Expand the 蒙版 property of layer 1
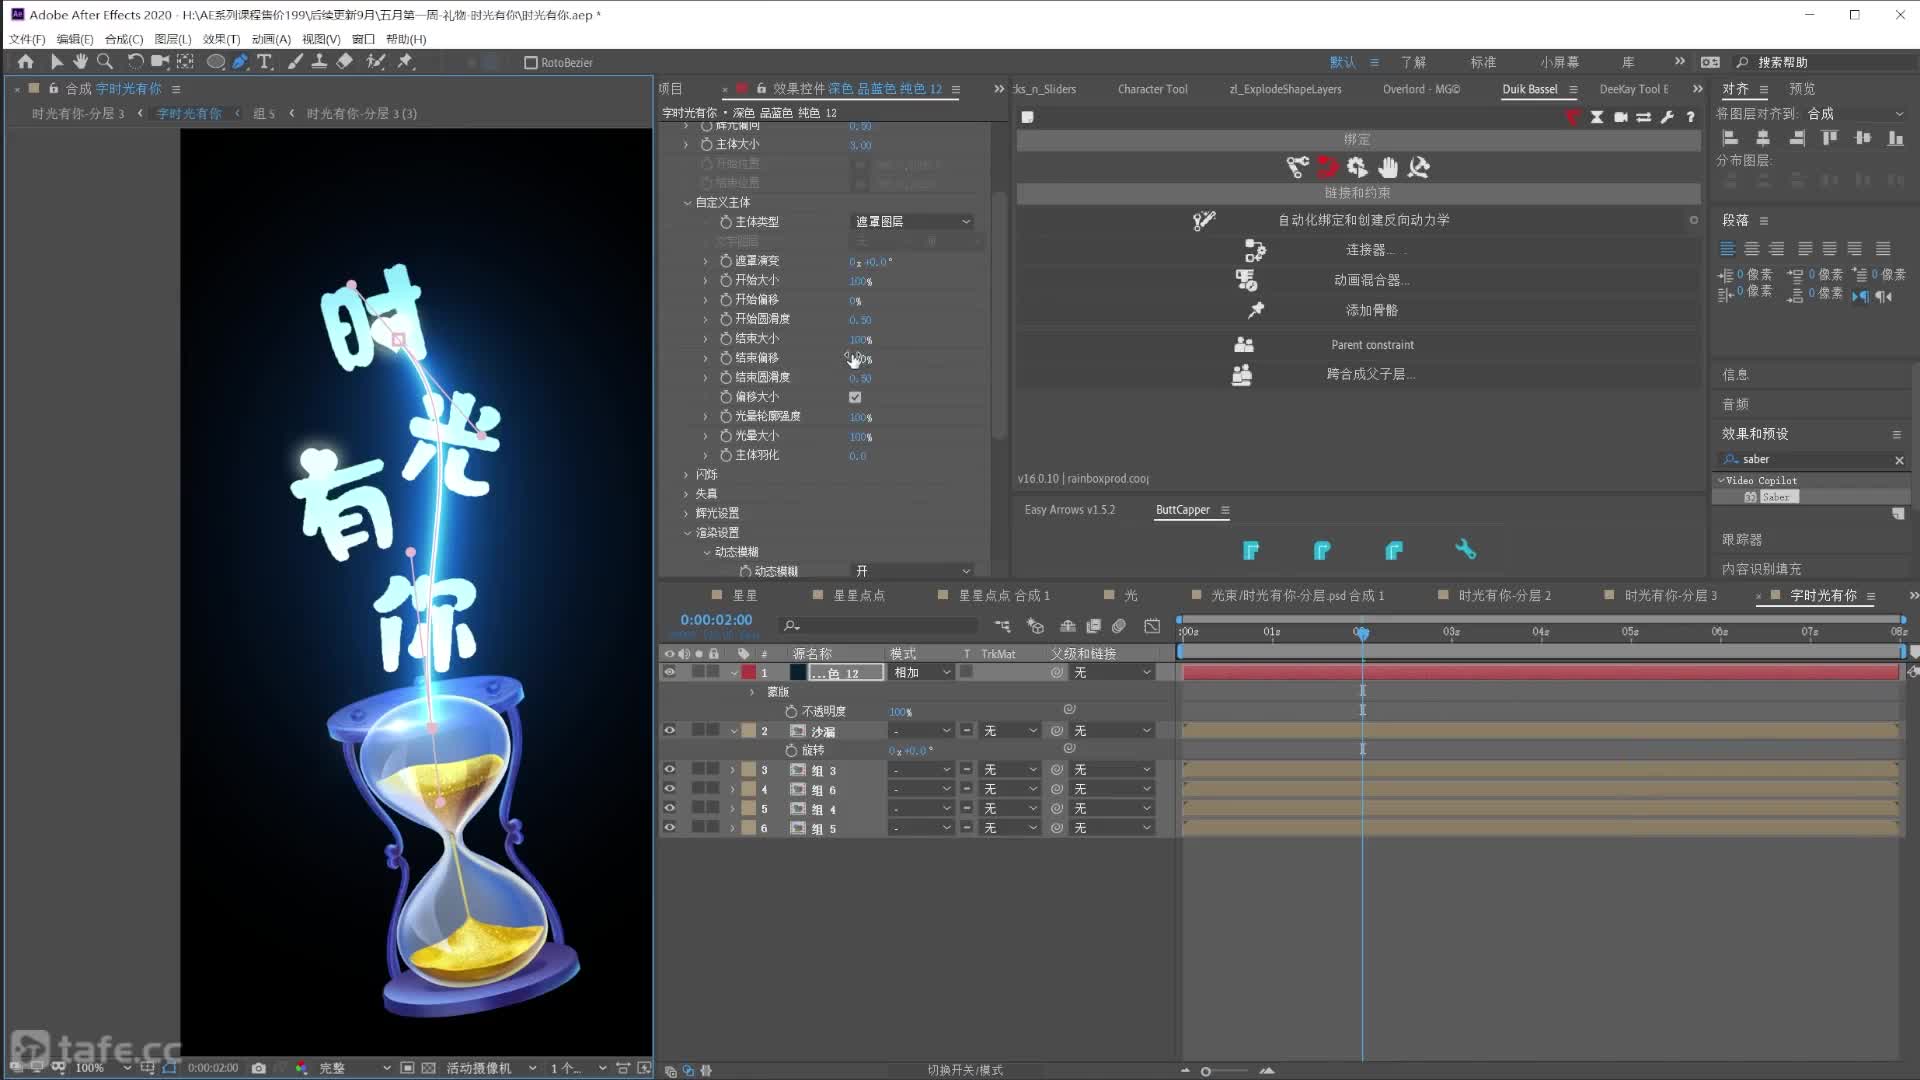Screen dimensions: 1920x1080 click(x=753, y=692)
